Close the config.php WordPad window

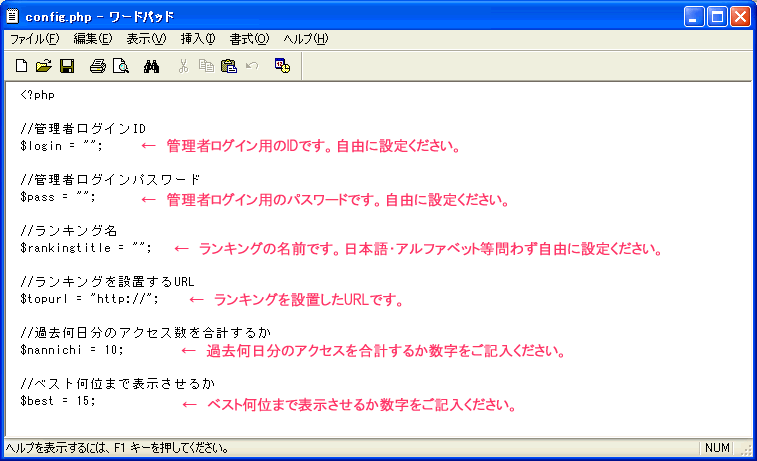point(740,17)
